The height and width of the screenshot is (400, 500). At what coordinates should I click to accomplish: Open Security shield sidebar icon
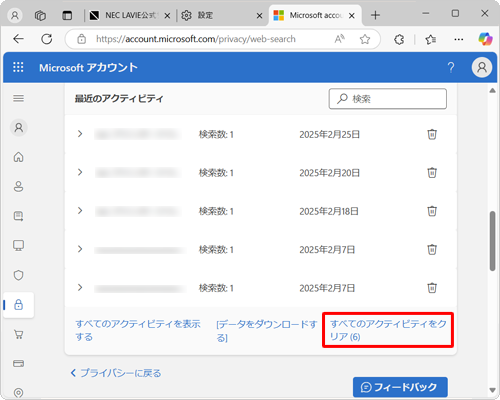point(19,275)
